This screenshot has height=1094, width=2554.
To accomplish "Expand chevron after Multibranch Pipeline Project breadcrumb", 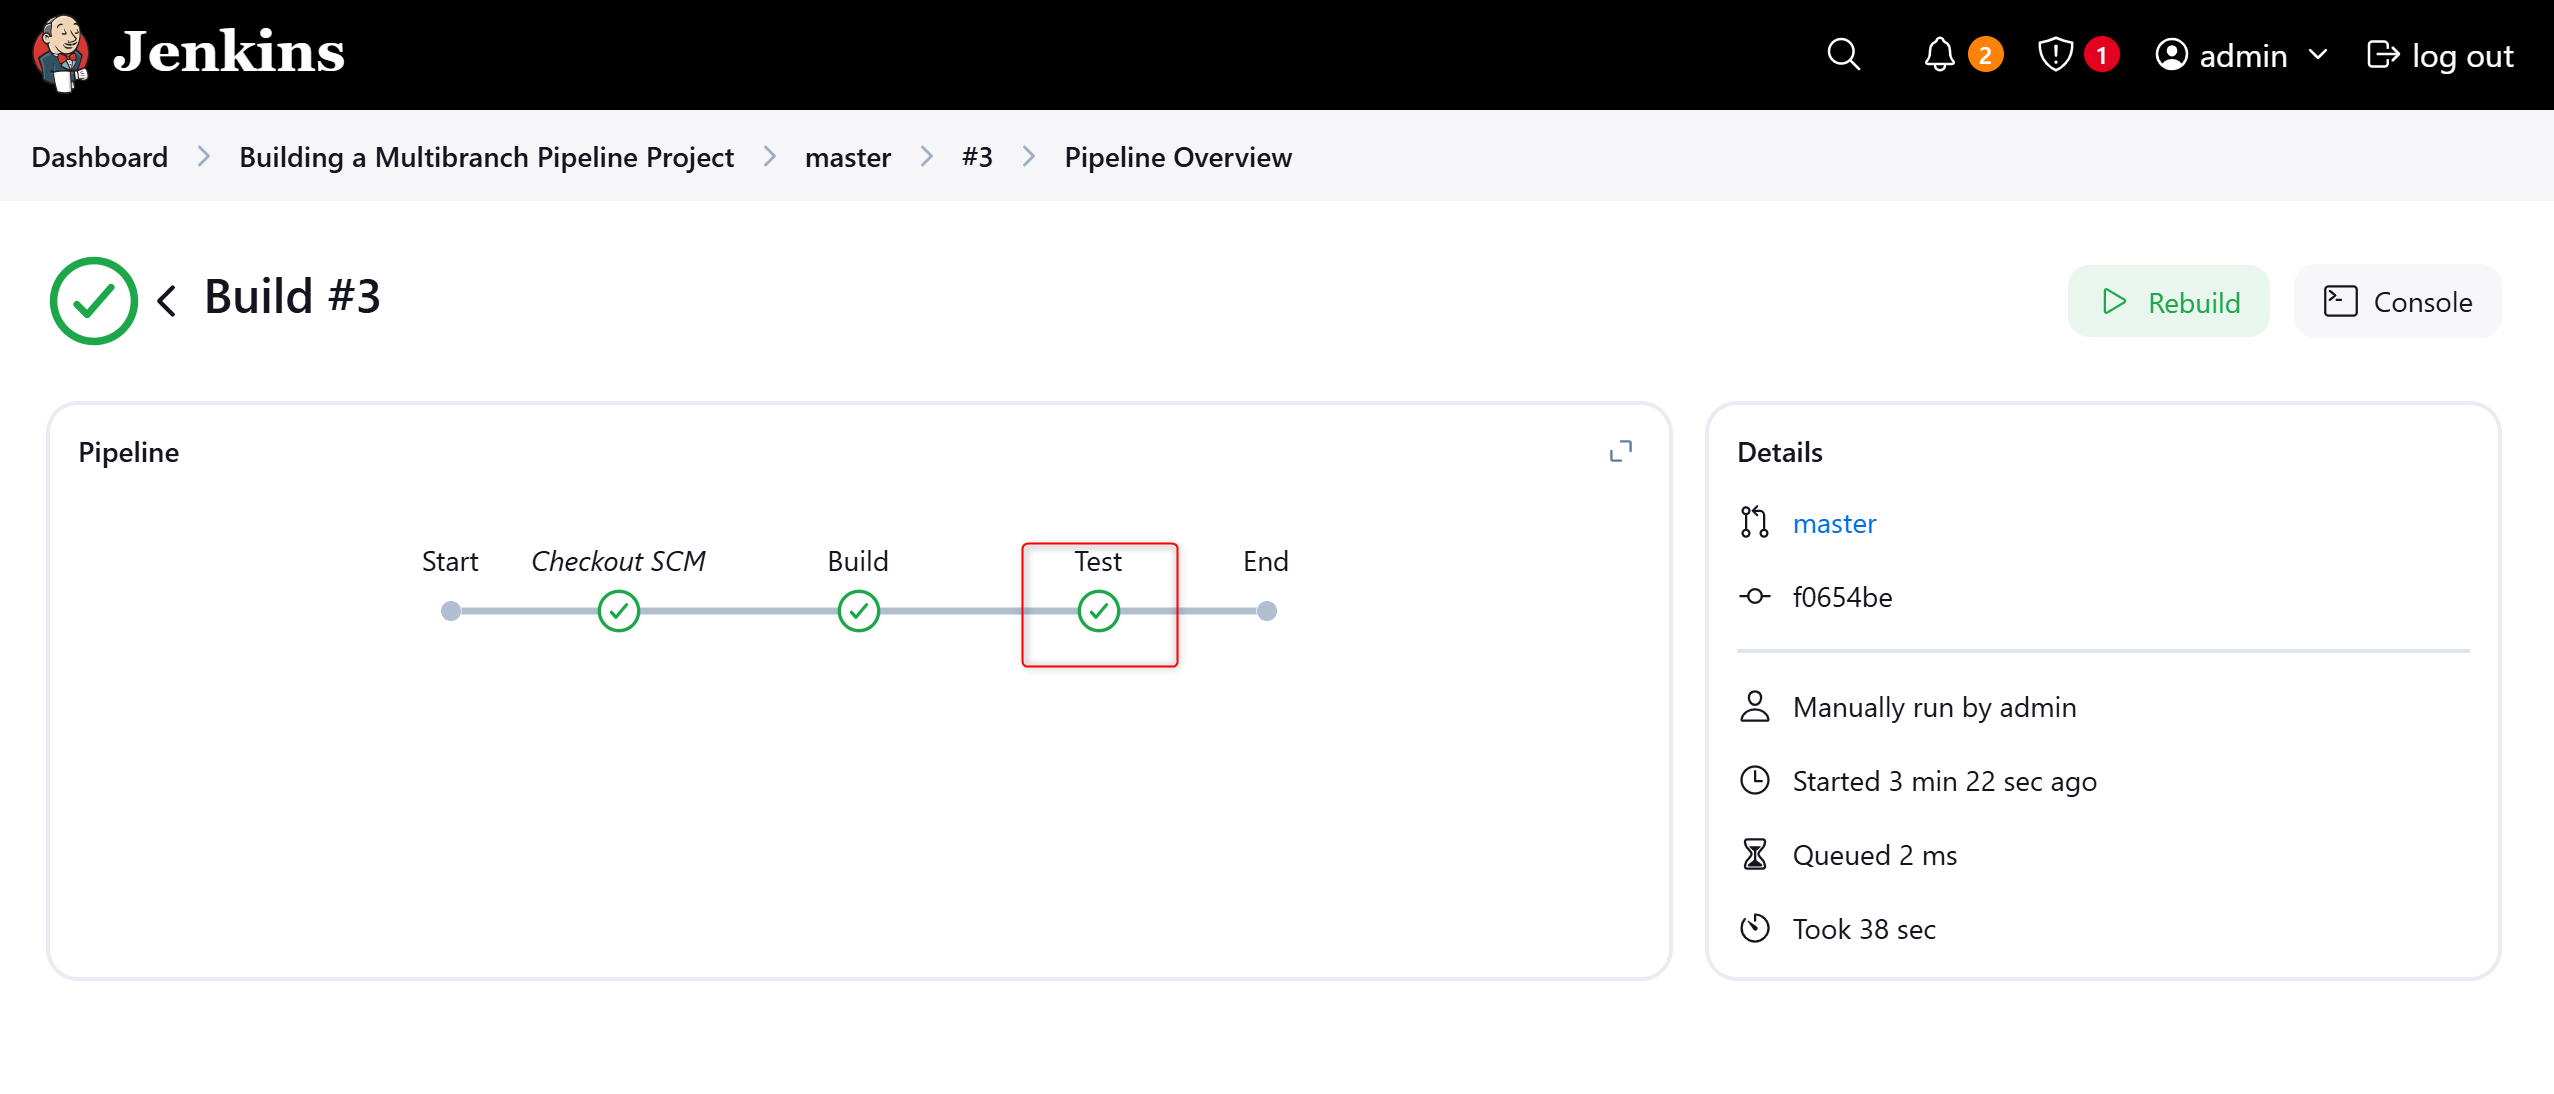I will pyautogui.click(x=769, y=157).
